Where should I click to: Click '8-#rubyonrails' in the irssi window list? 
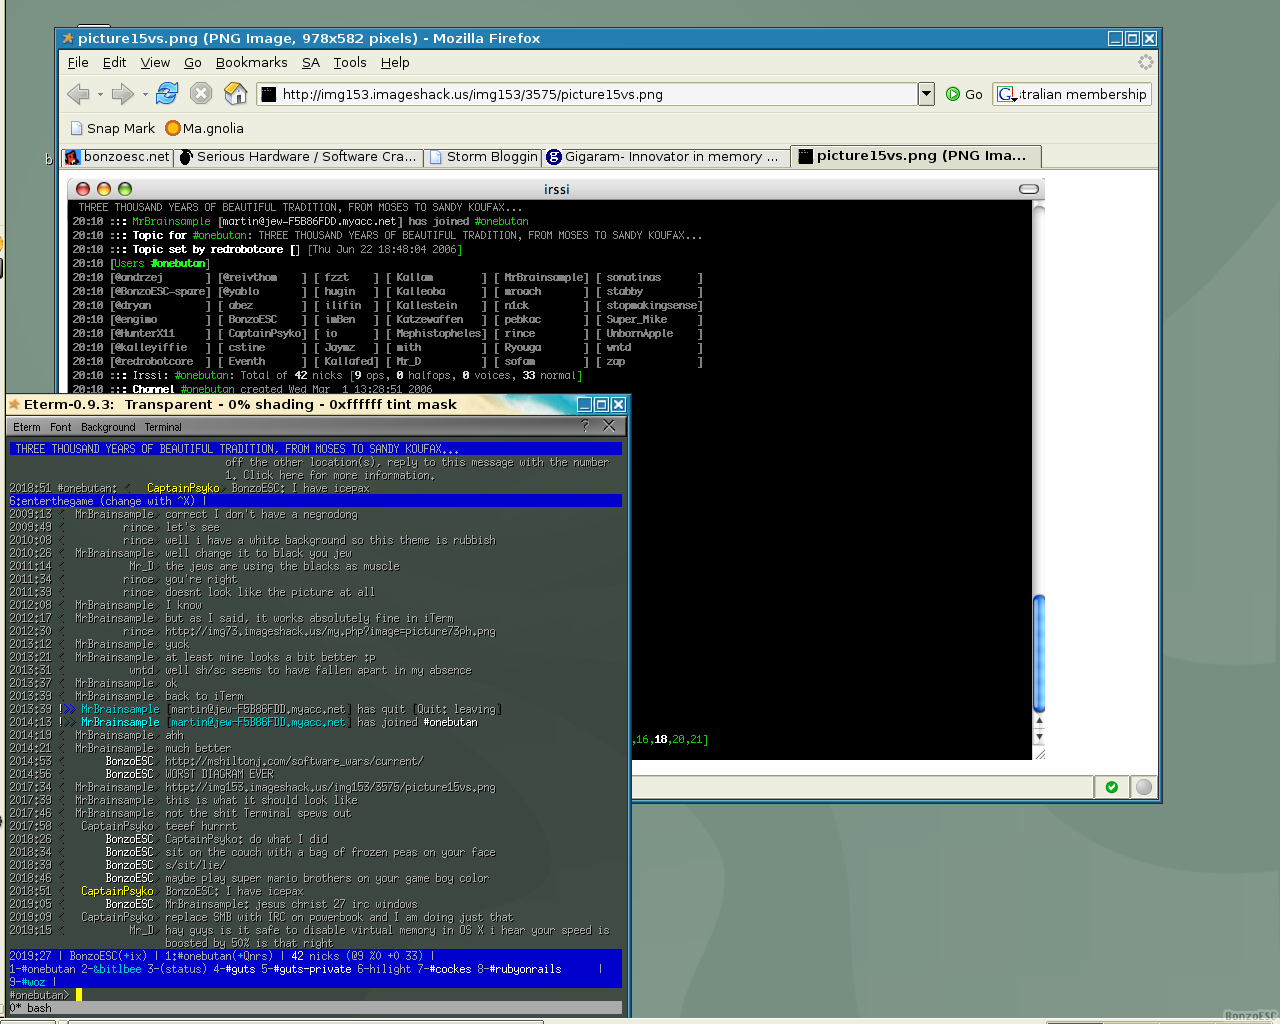point(519,969)
